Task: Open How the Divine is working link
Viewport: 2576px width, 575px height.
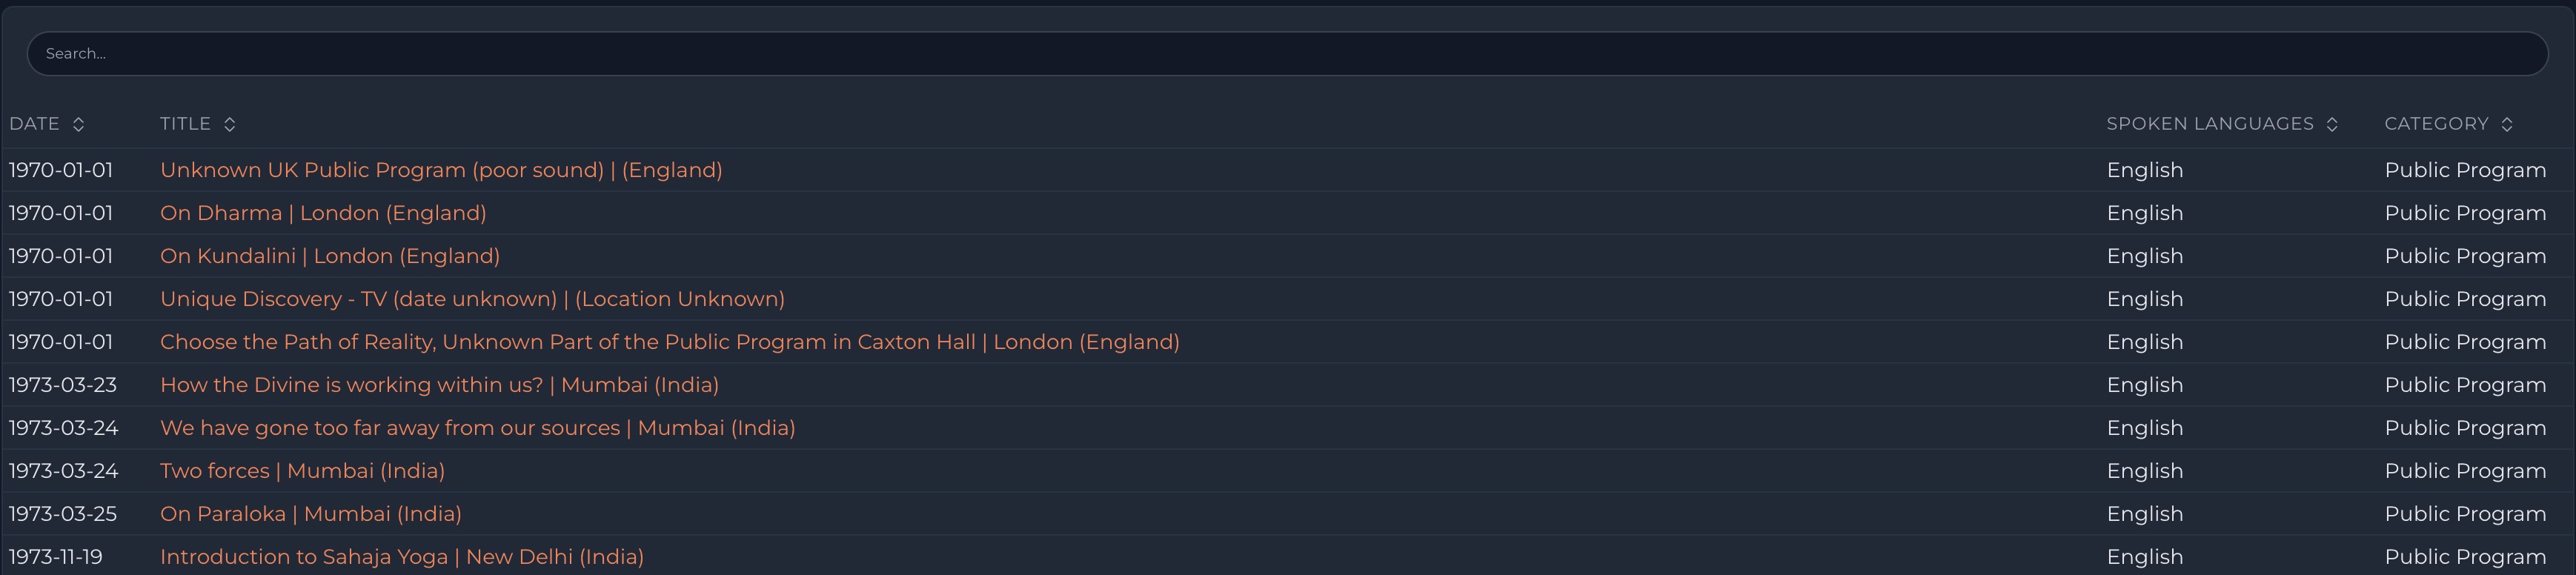Action: 439,385
